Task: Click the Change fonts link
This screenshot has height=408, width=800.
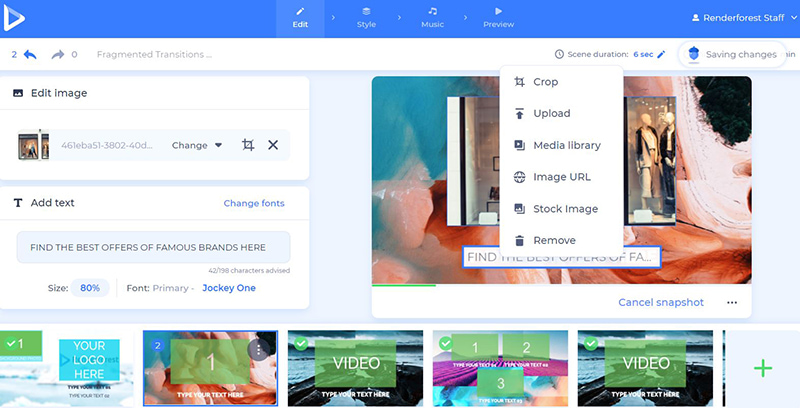Action: coord(254,203)
